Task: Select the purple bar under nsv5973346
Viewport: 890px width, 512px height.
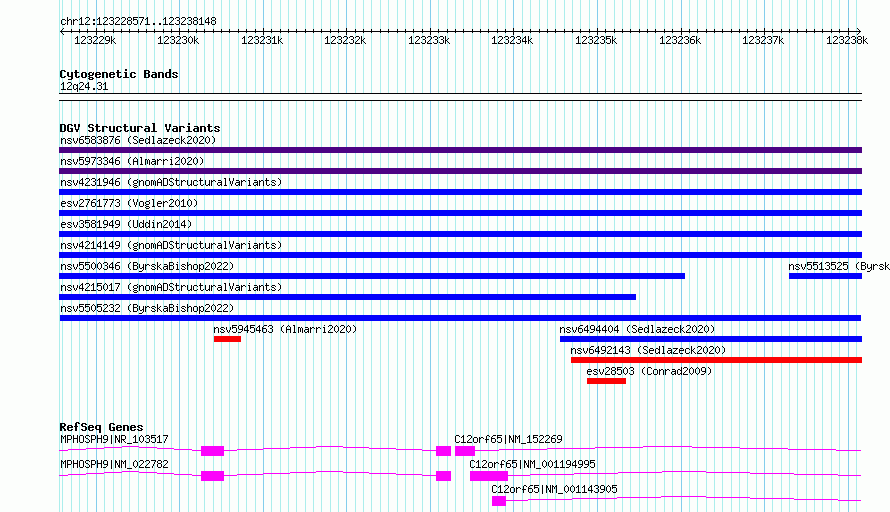Action: 460,171
